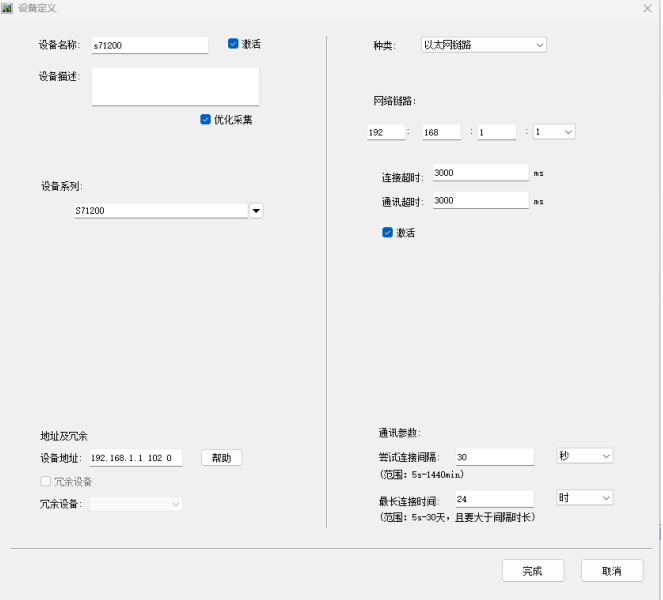Viewport: 663px width, 600px height.
Task: Click the 最长连接时间 input field
Action: click(x=495, y=499)
